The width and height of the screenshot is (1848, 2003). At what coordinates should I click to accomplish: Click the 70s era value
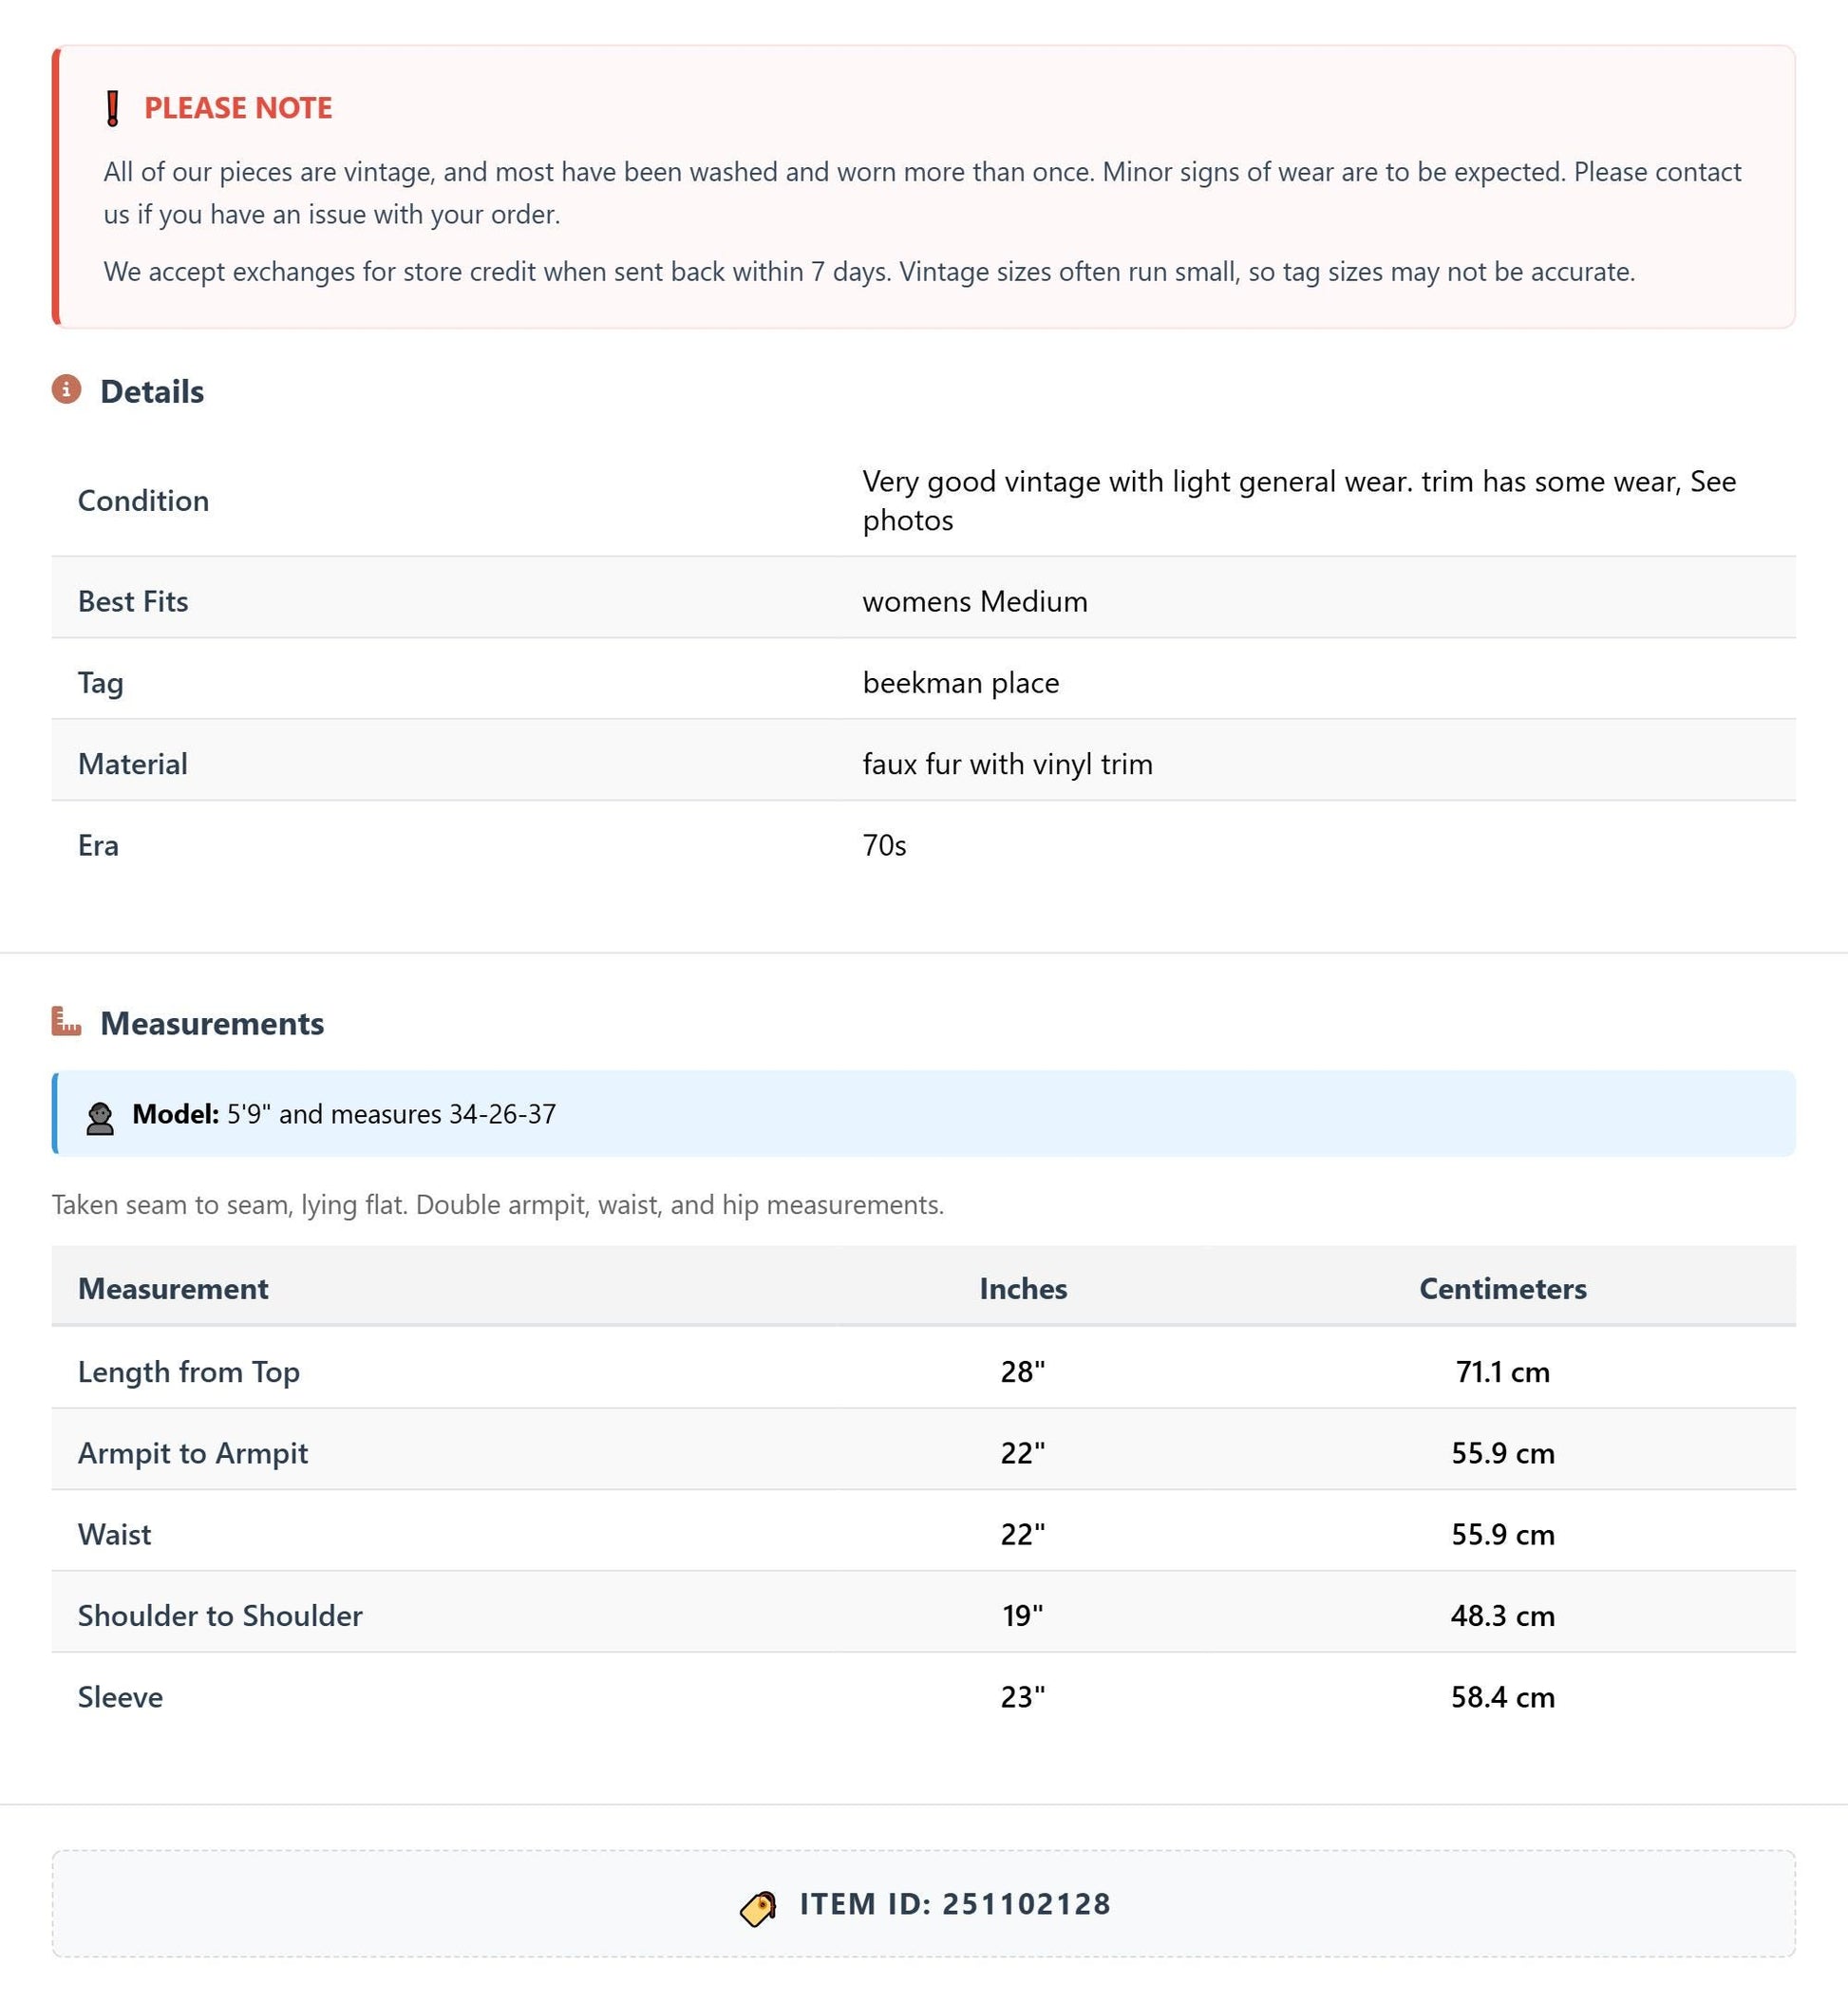pyautogui.click(x=885, y=846)
